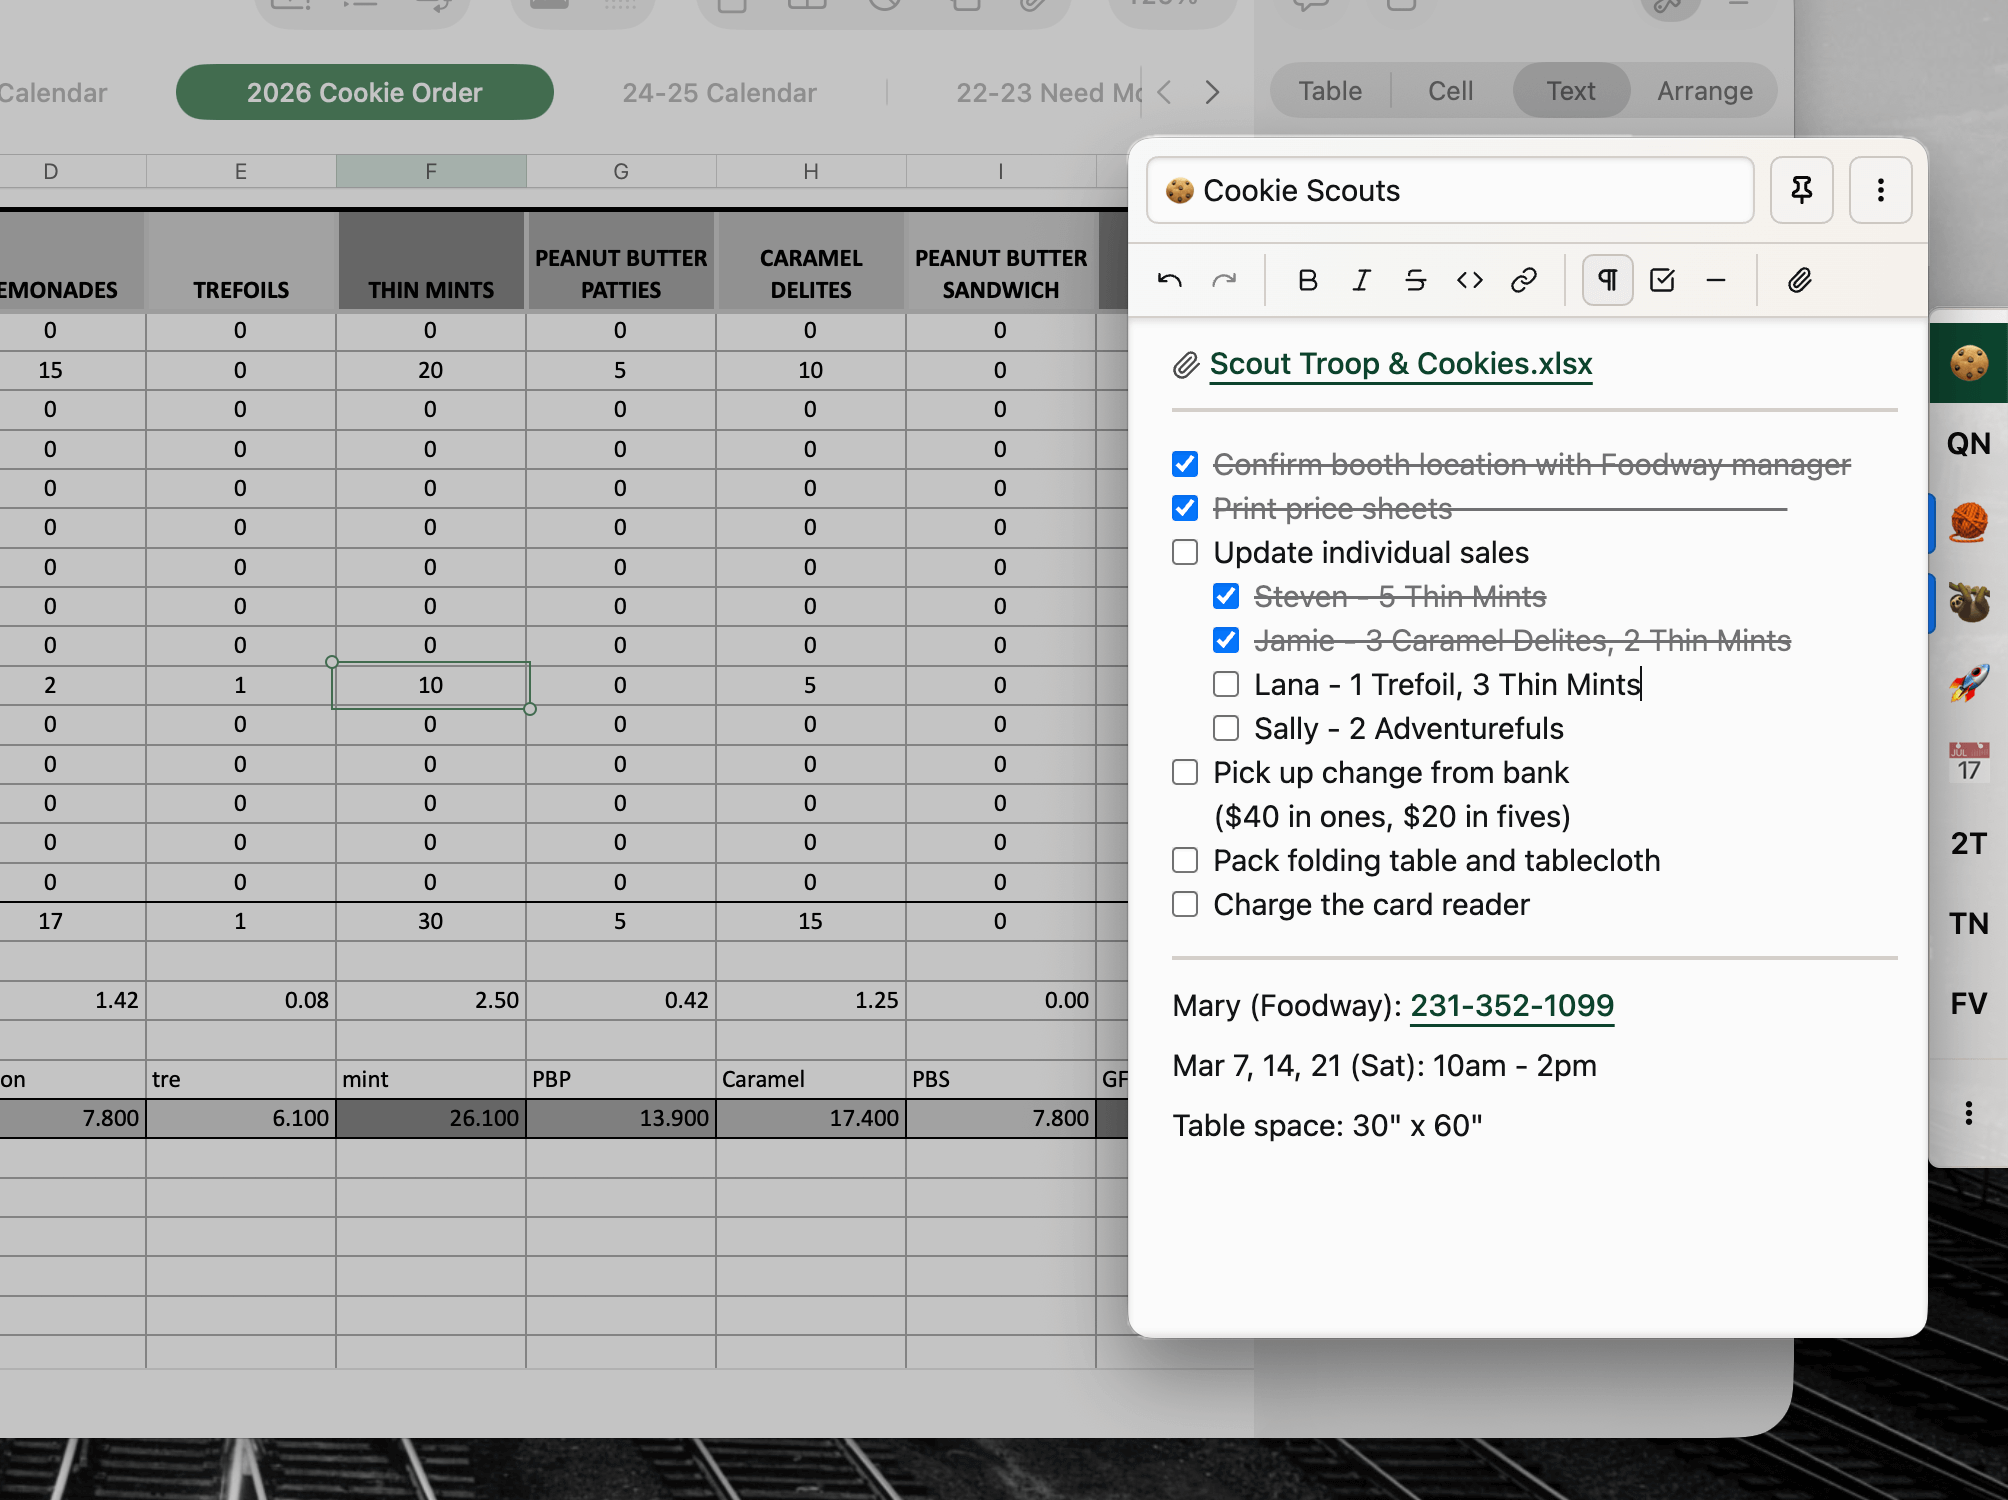Check the Update individual sales checkbox
Screen dimensions: 2008x1500
pyautogui.click(x=1185, y=552)
